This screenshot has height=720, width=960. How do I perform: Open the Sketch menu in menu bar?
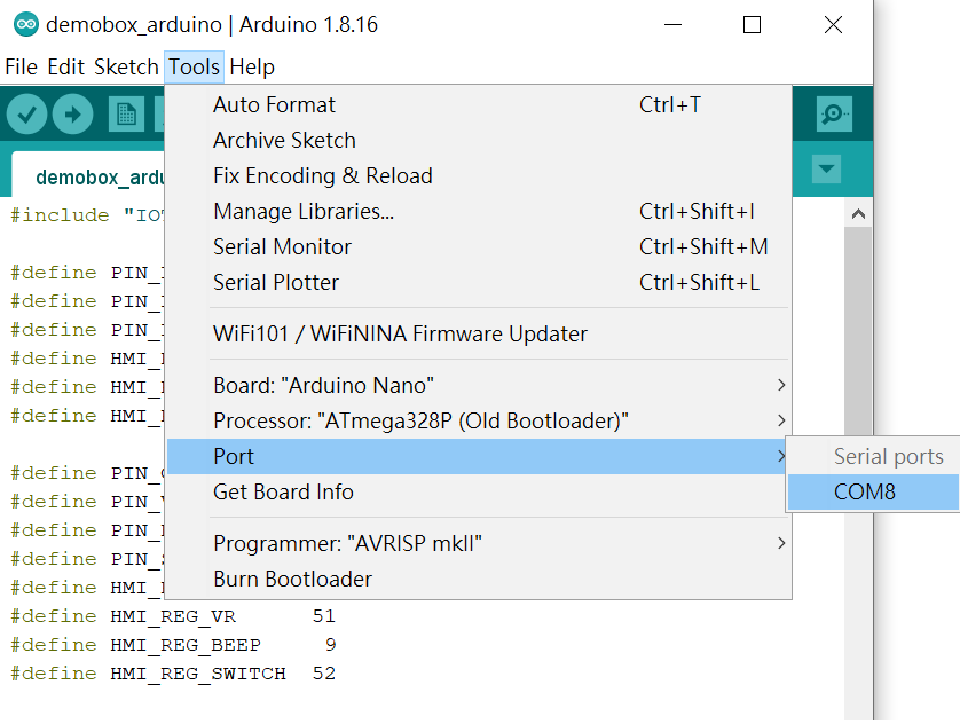pyautogui.click(x=126, y=67)
